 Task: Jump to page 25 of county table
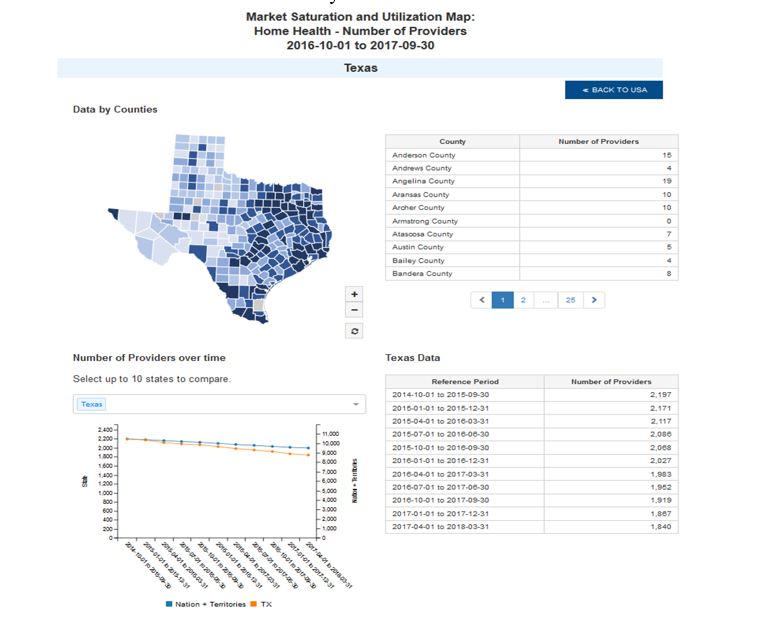(x=570, y=300)
